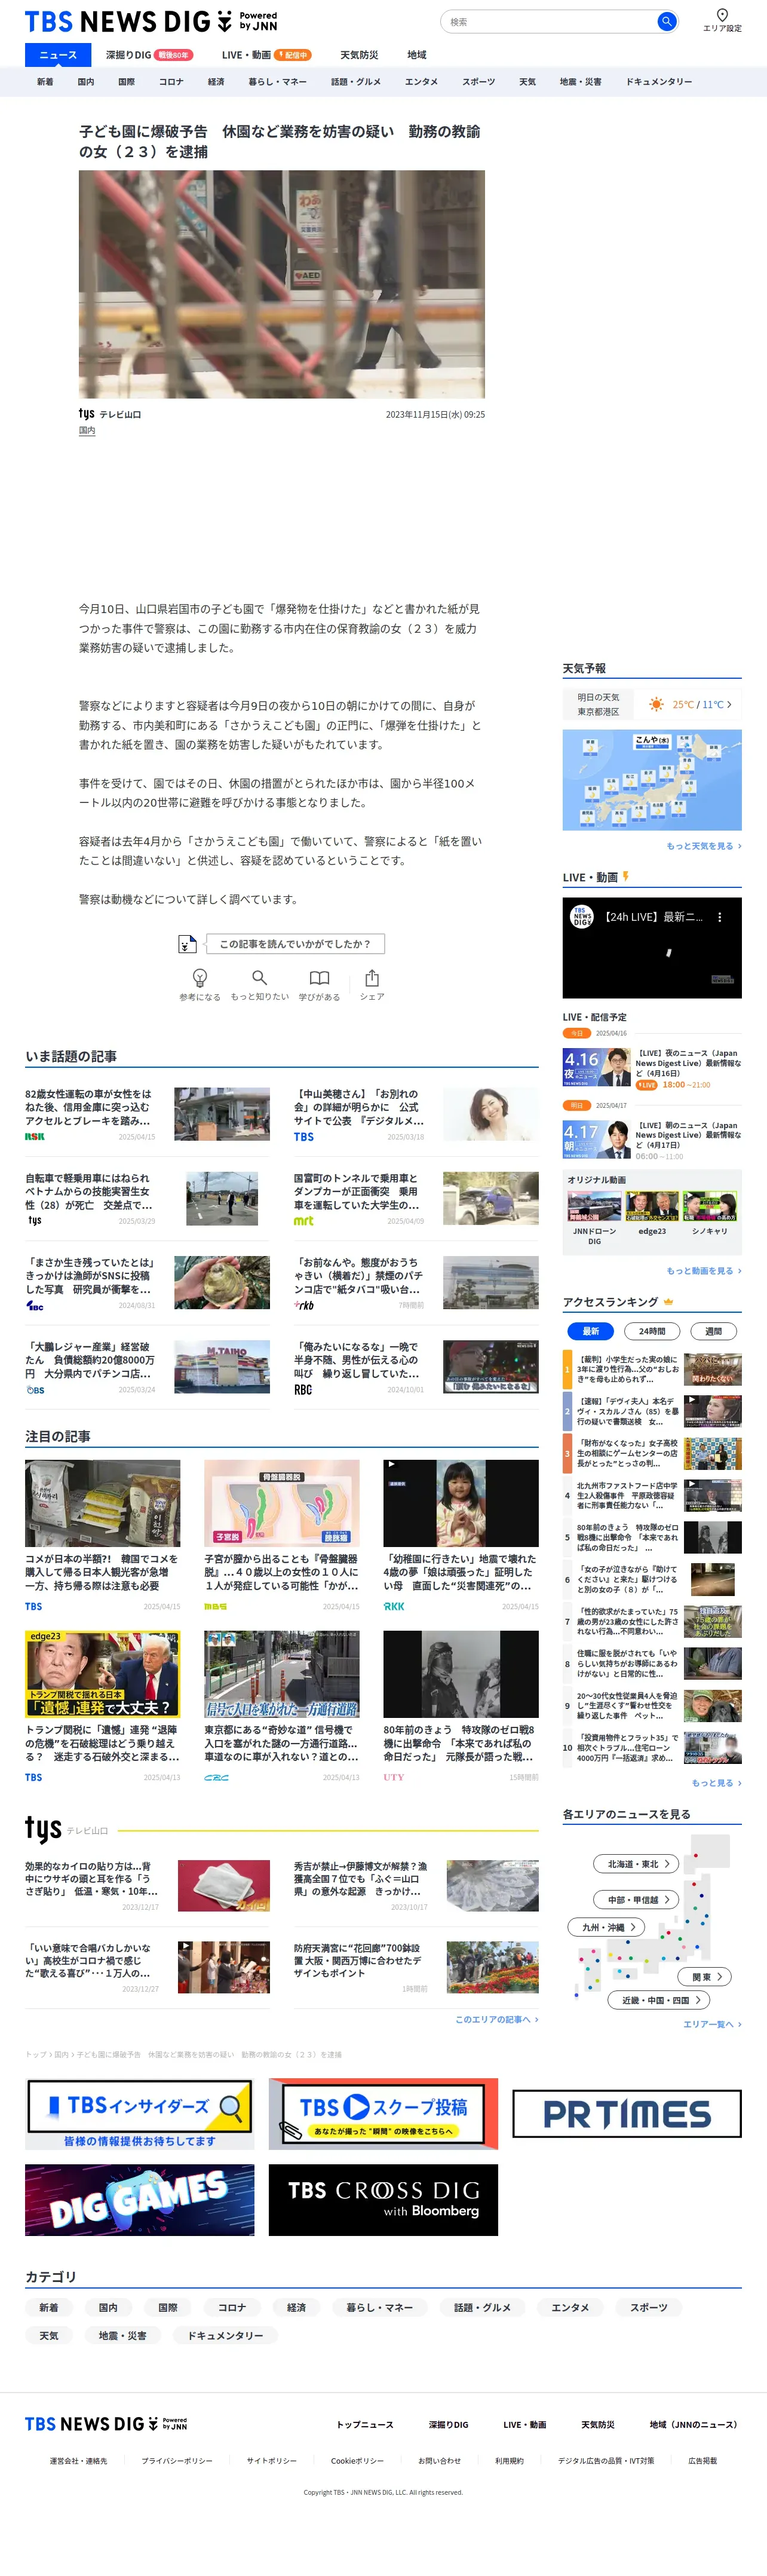Click the large tys section logo
767x2576 pixels.
[x=43, y=1829]
